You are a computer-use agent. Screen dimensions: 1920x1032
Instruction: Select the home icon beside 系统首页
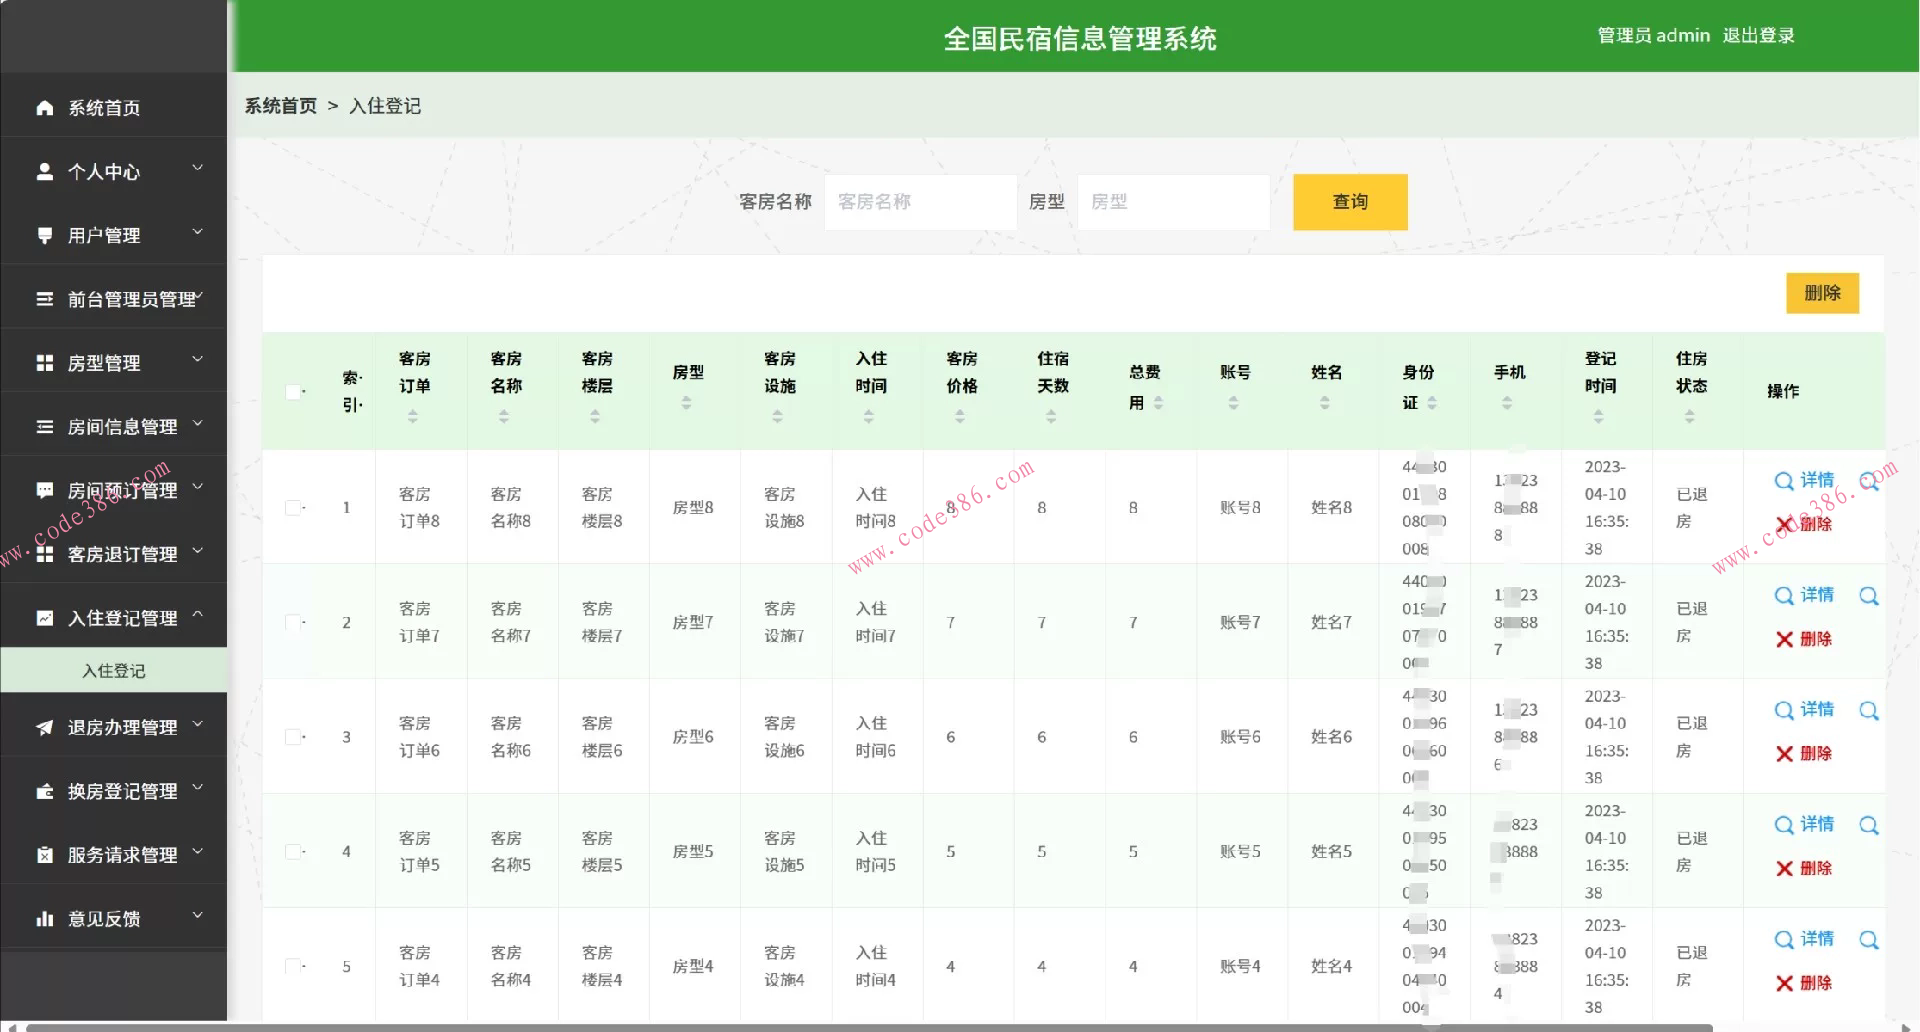44,107
